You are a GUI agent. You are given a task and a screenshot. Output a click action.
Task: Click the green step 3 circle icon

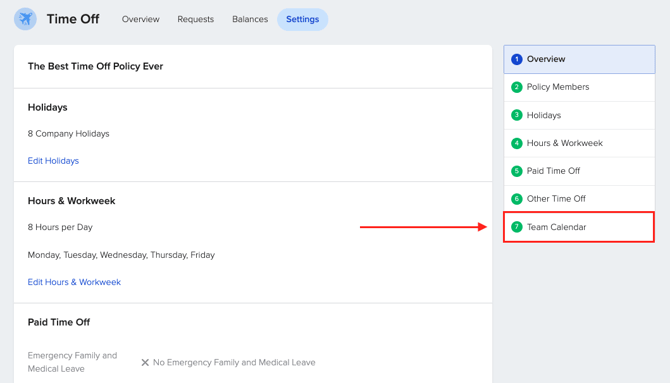pyautogui.click(x=517, y=115)
